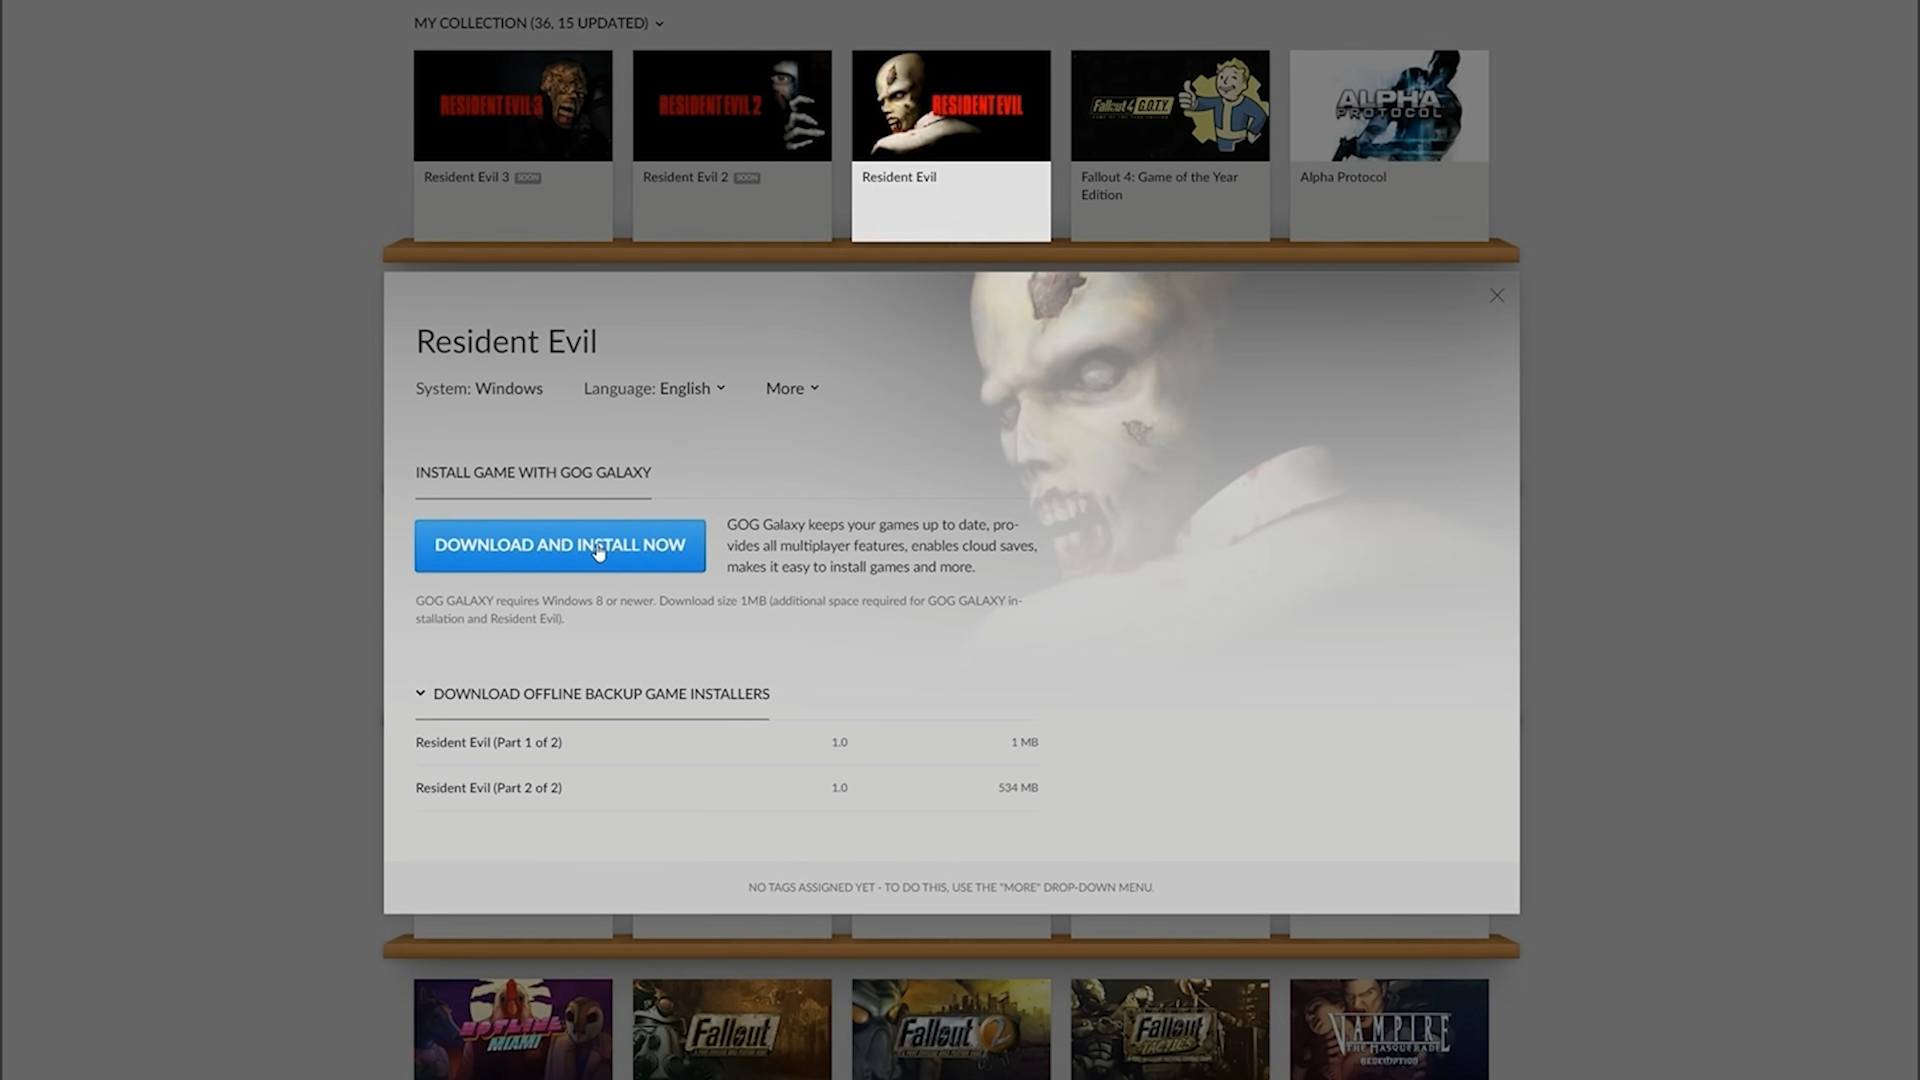
Task: Select the Resident Evil 3 game cover
Action: [x=513, y=106]
